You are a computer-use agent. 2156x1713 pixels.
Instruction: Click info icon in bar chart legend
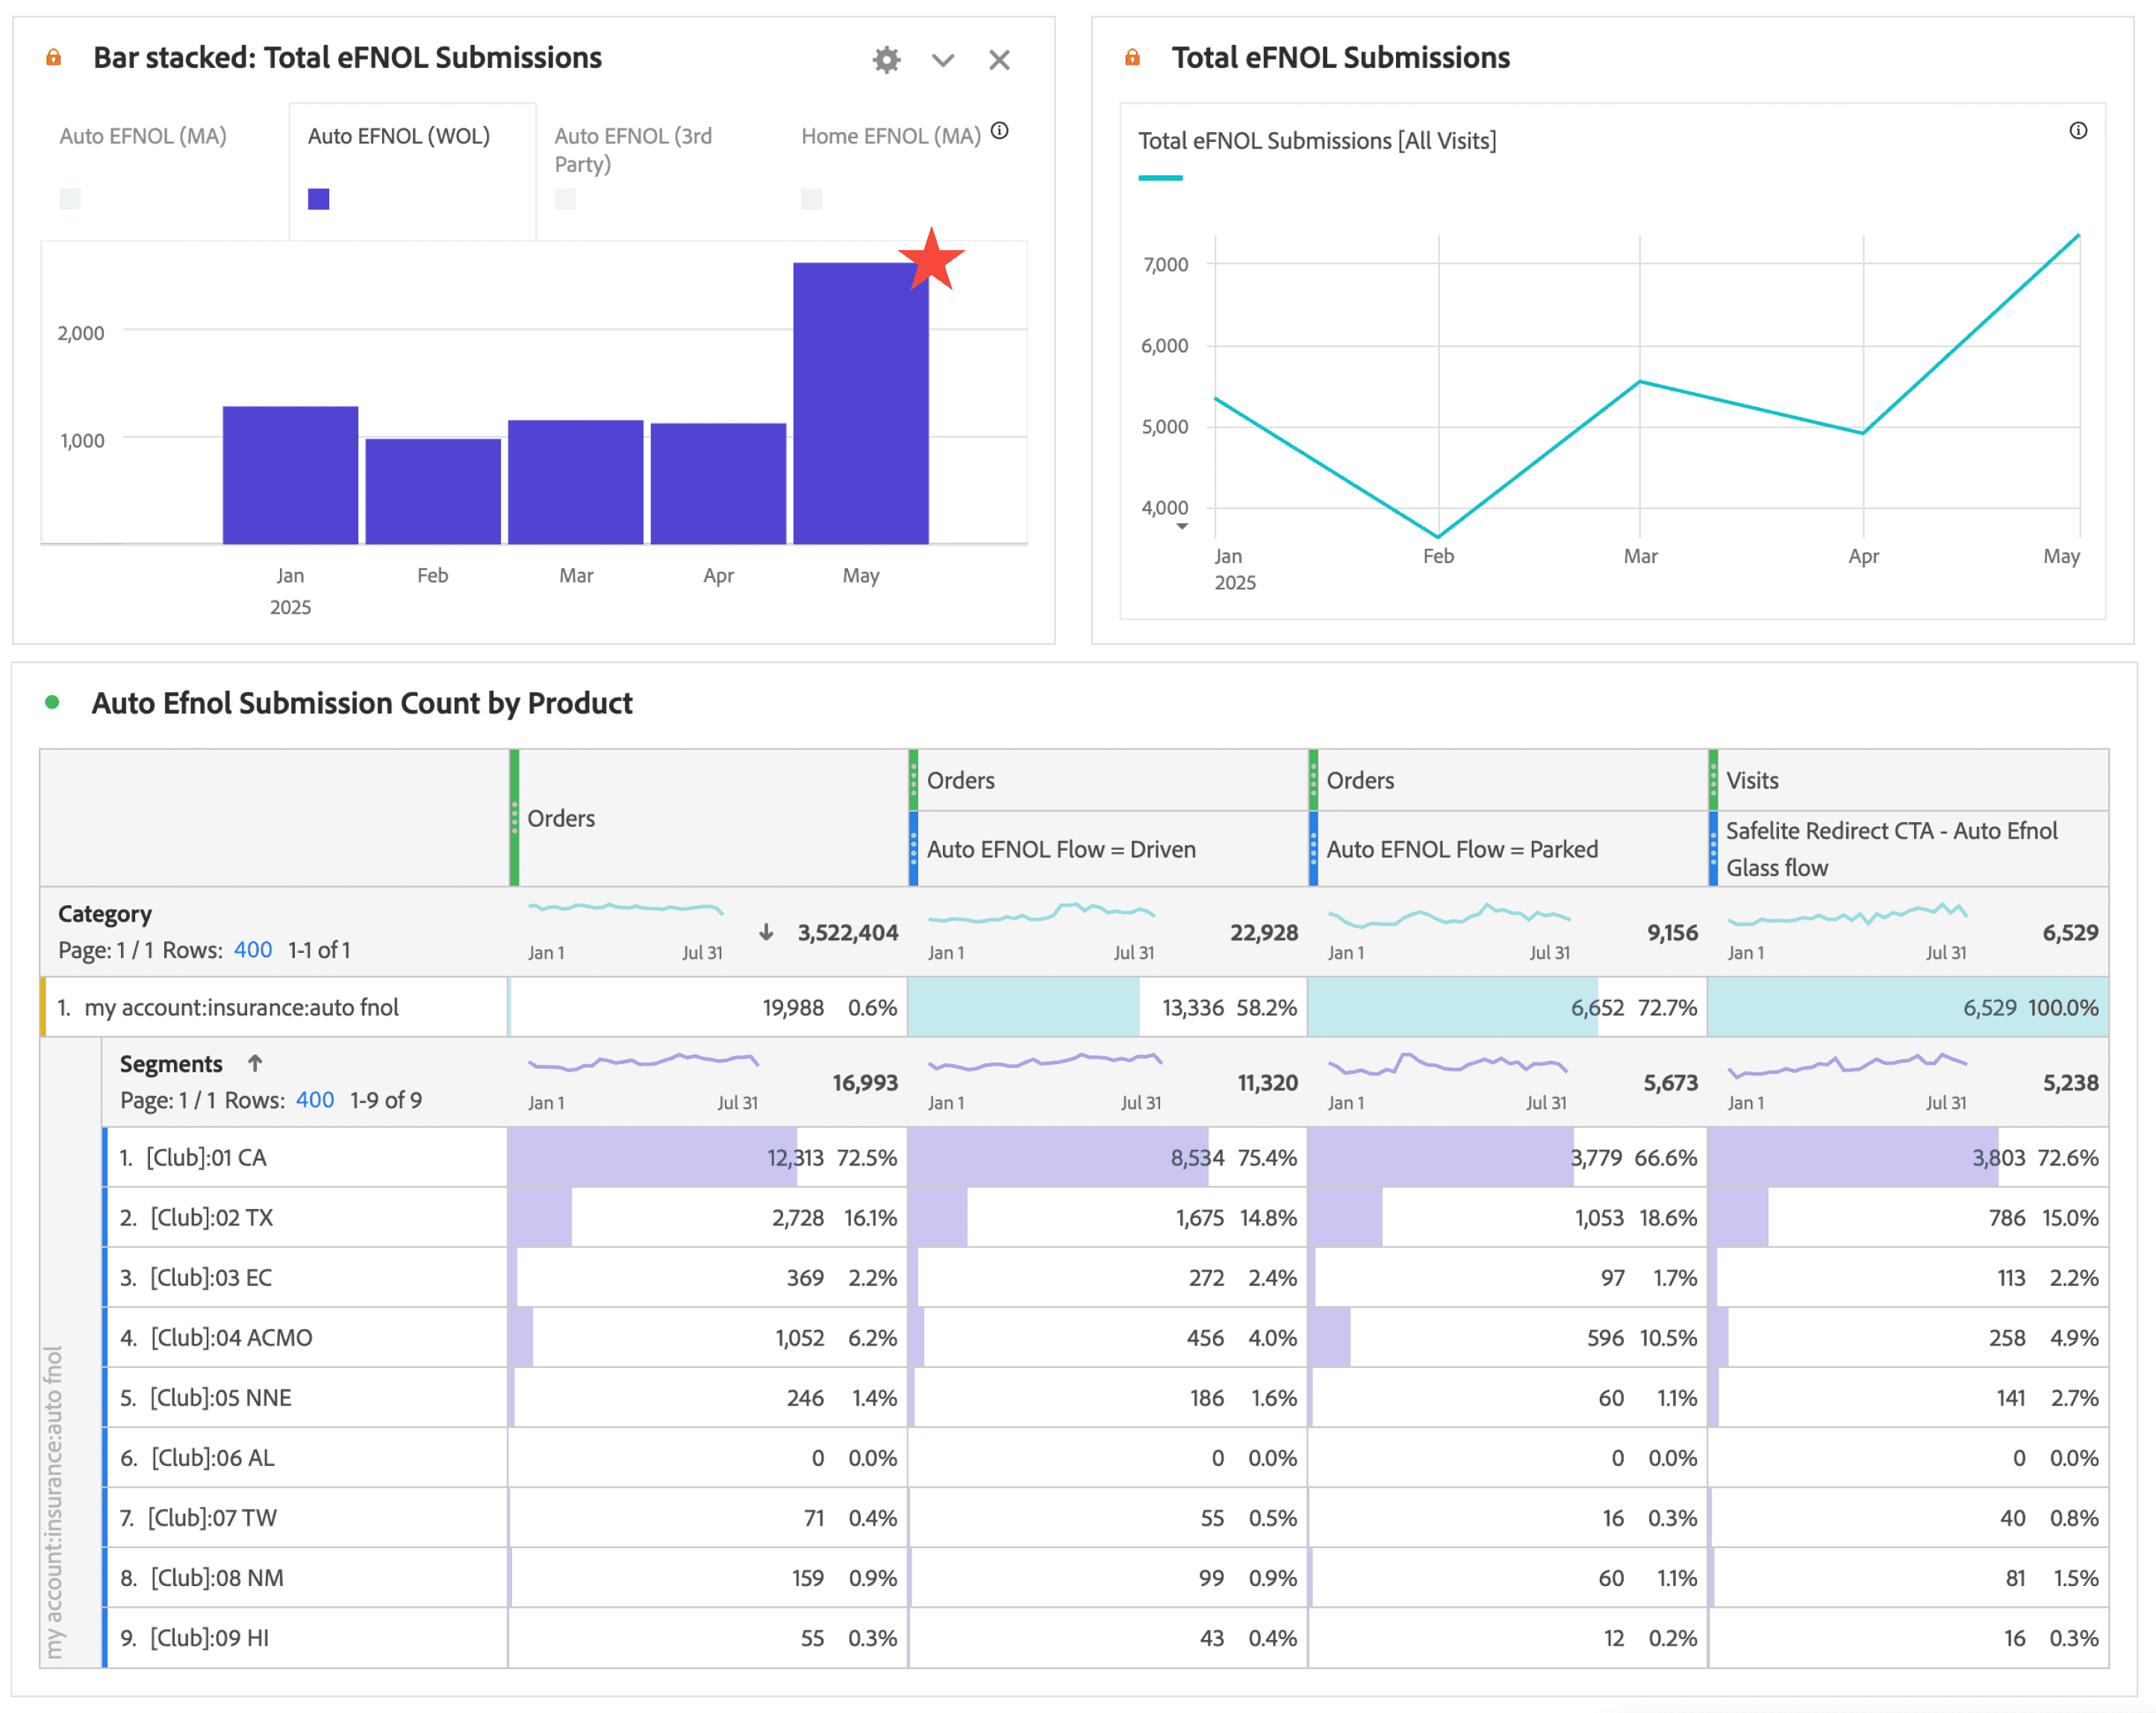click(999, 131)
